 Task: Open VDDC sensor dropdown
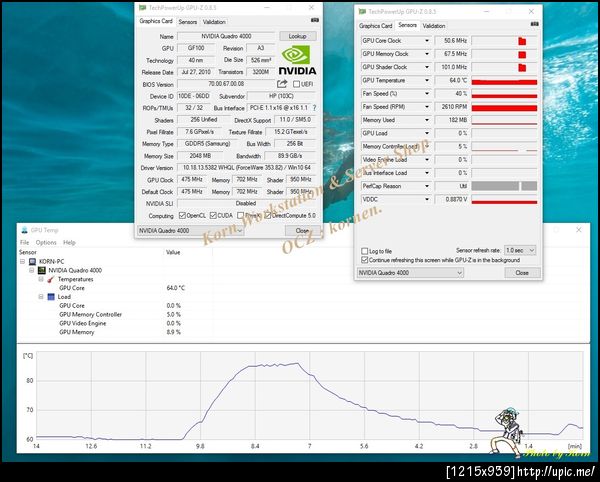427,199
